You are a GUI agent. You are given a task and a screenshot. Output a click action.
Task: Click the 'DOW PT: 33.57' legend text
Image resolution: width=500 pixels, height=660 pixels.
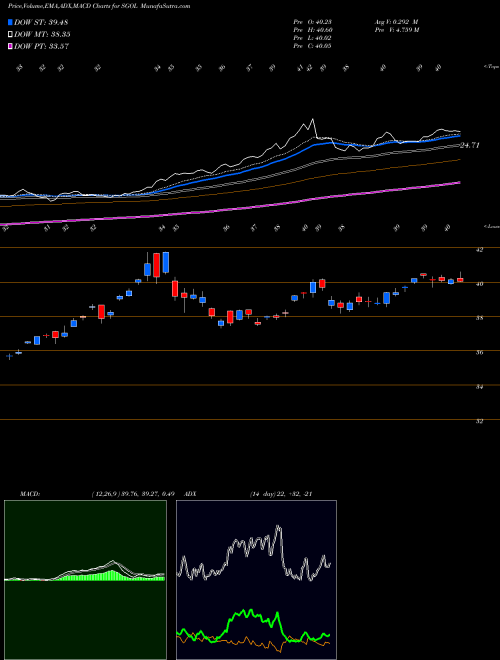(x=42, y=46)
